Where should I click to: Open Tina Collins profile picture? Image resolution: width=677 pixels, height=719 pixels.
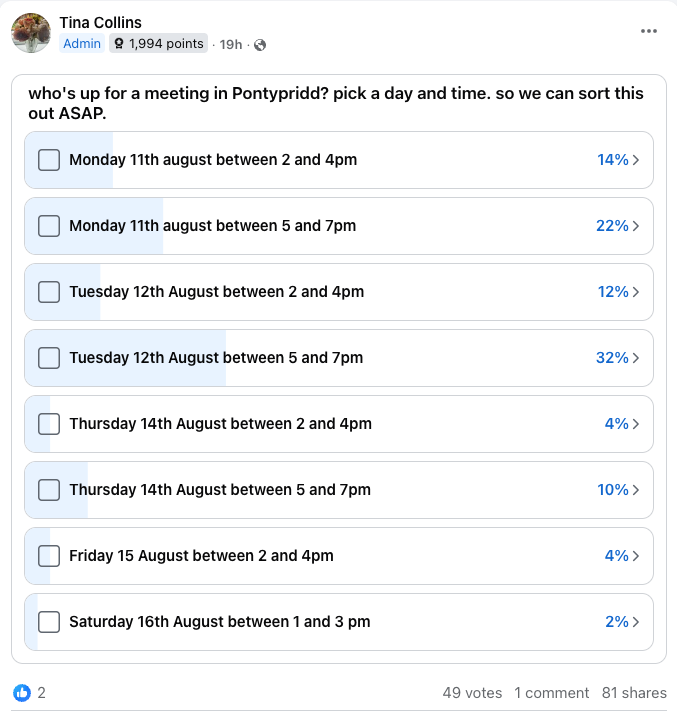click(x=31, y=33)
